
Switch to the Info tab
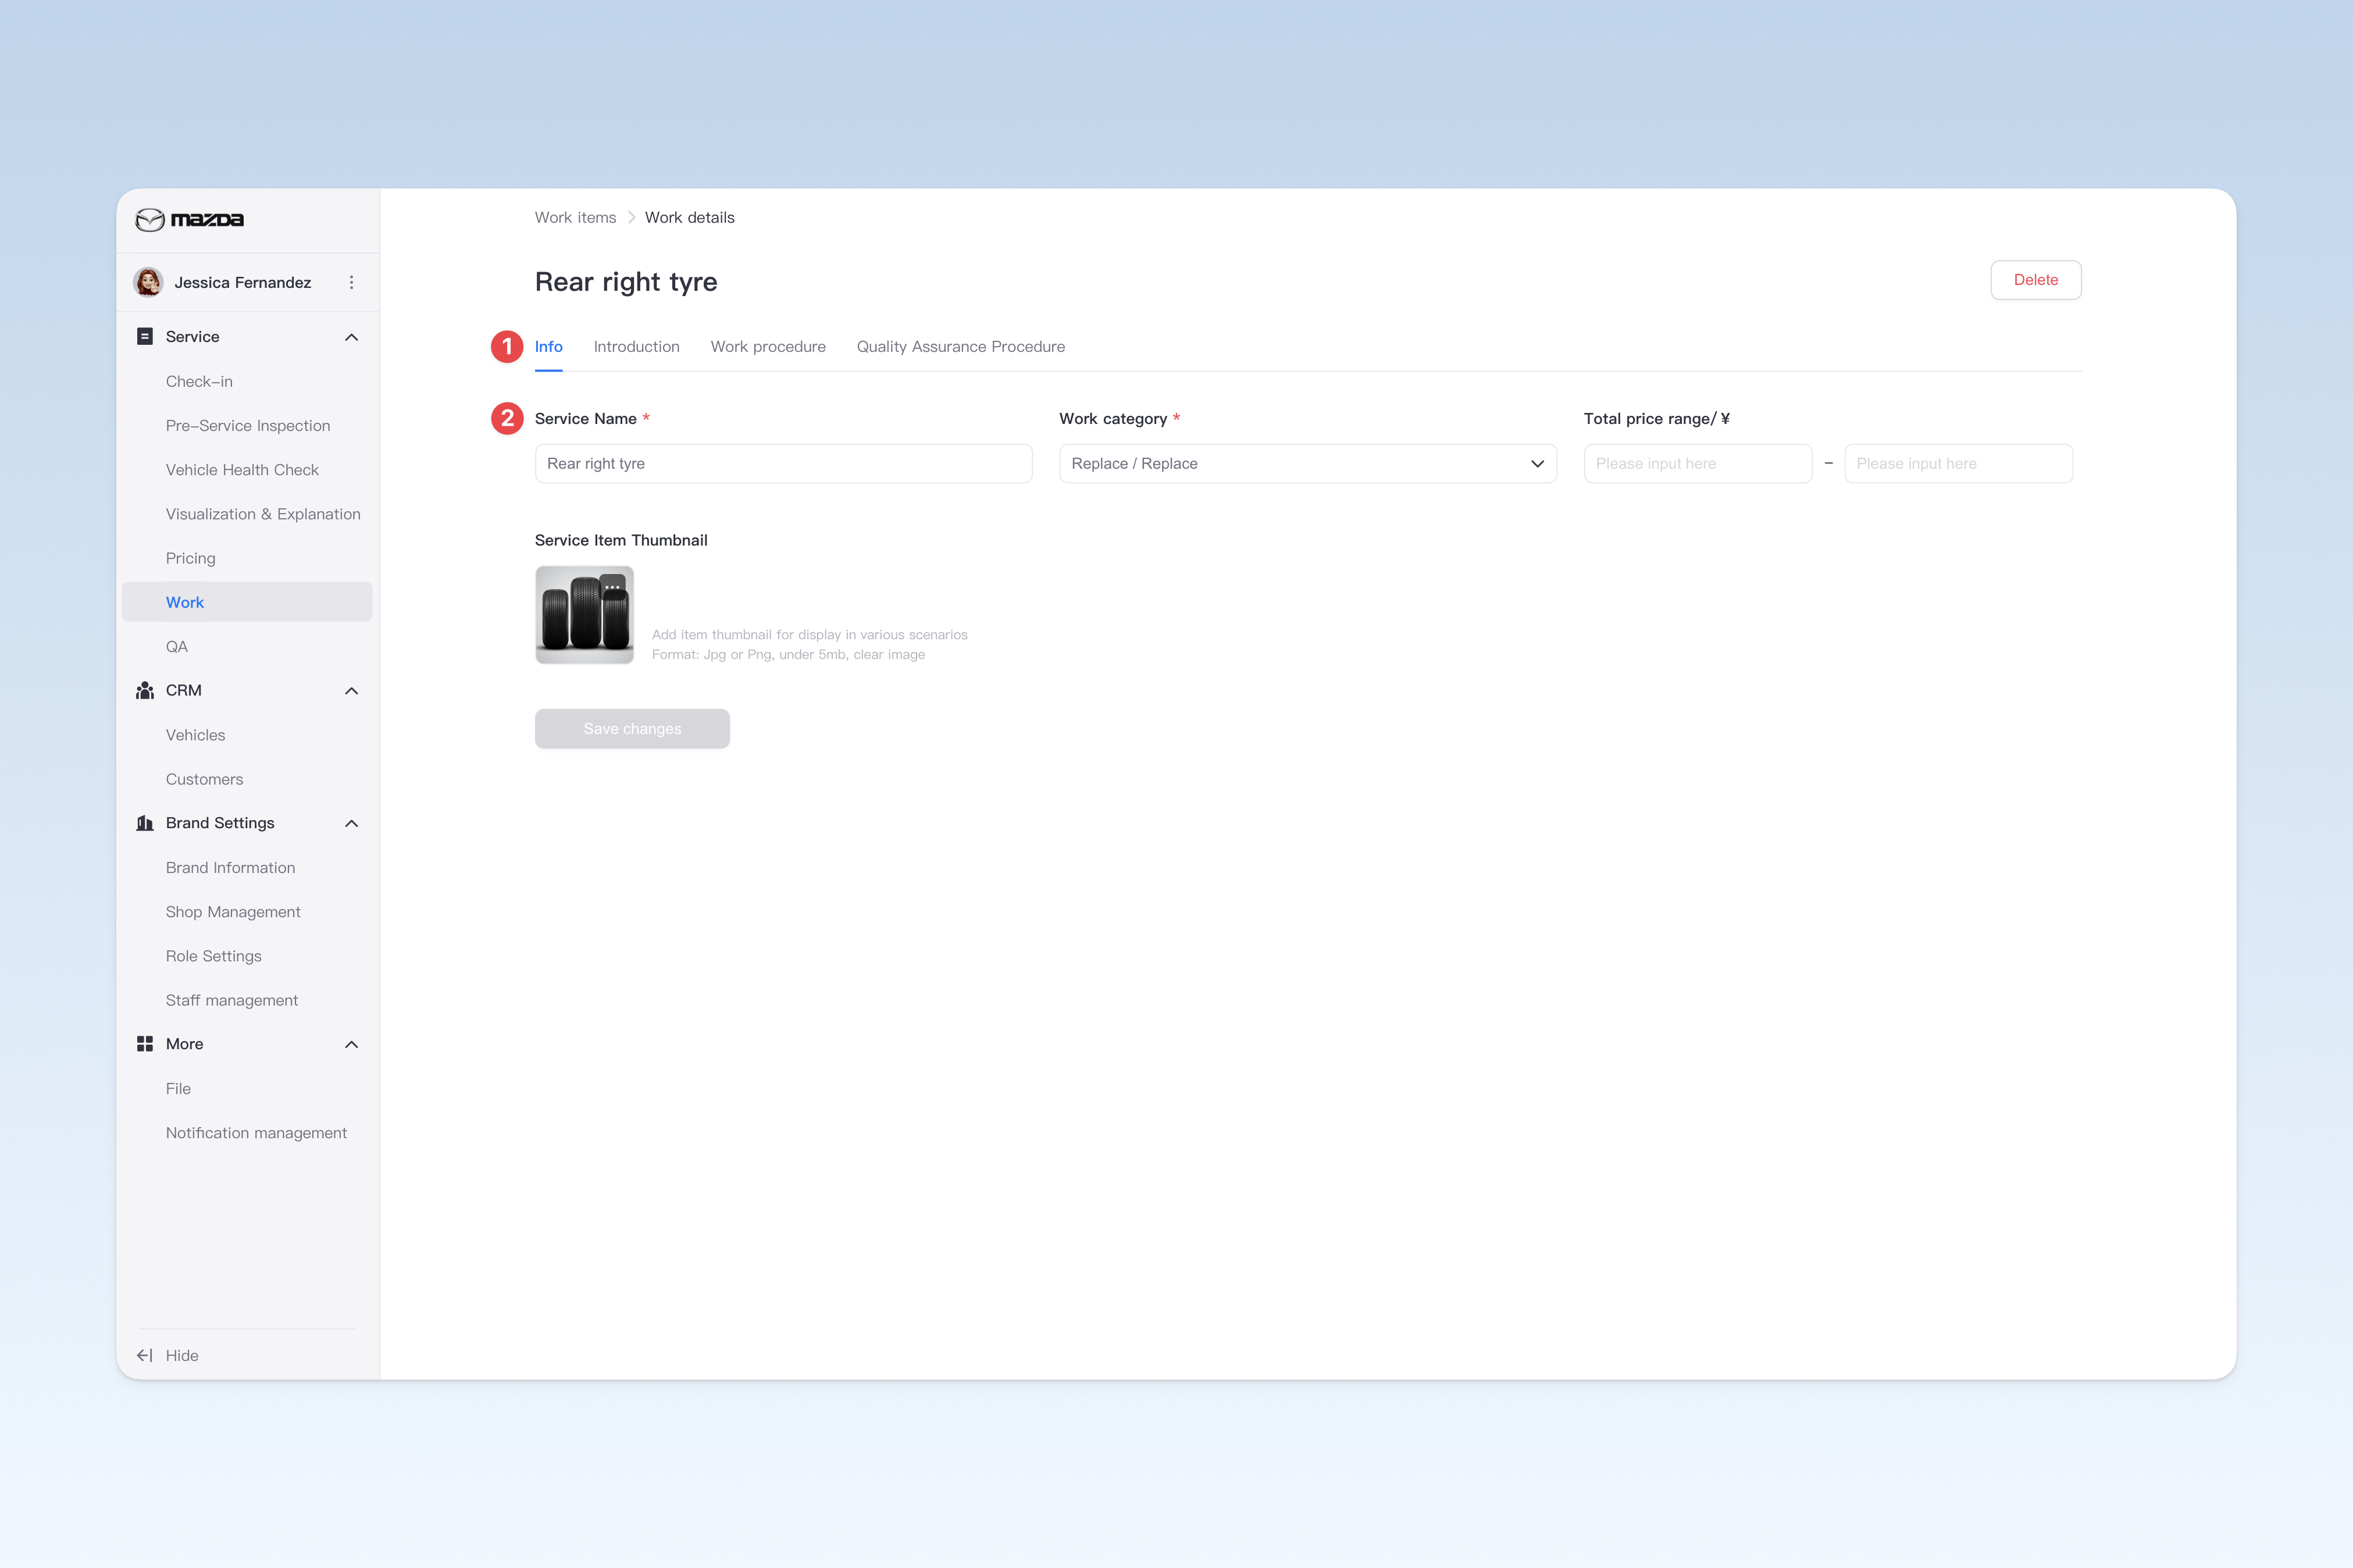pos(548,346)
